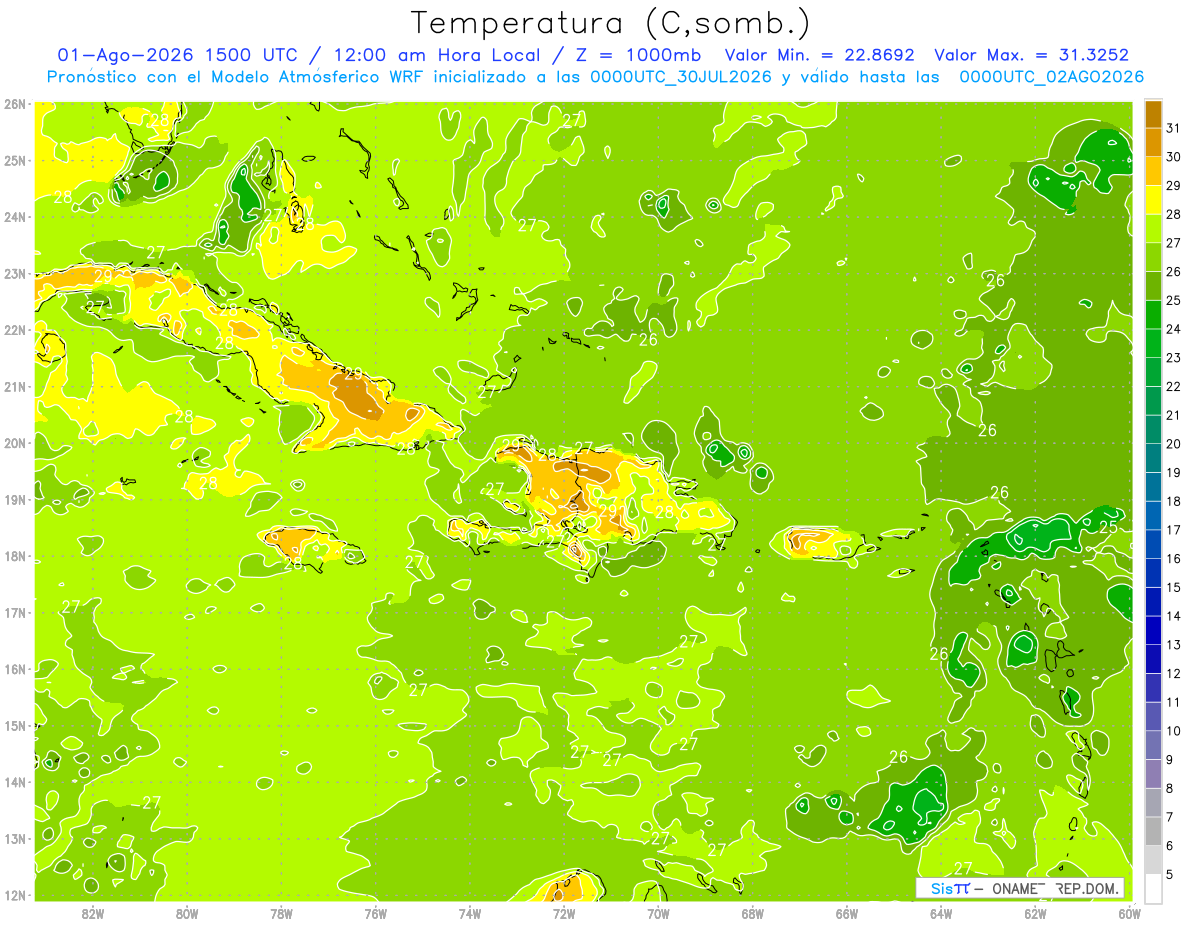Click the 21N latitude axis label
The height and width of the screenshot is (927, 1200).
point(15,387)
